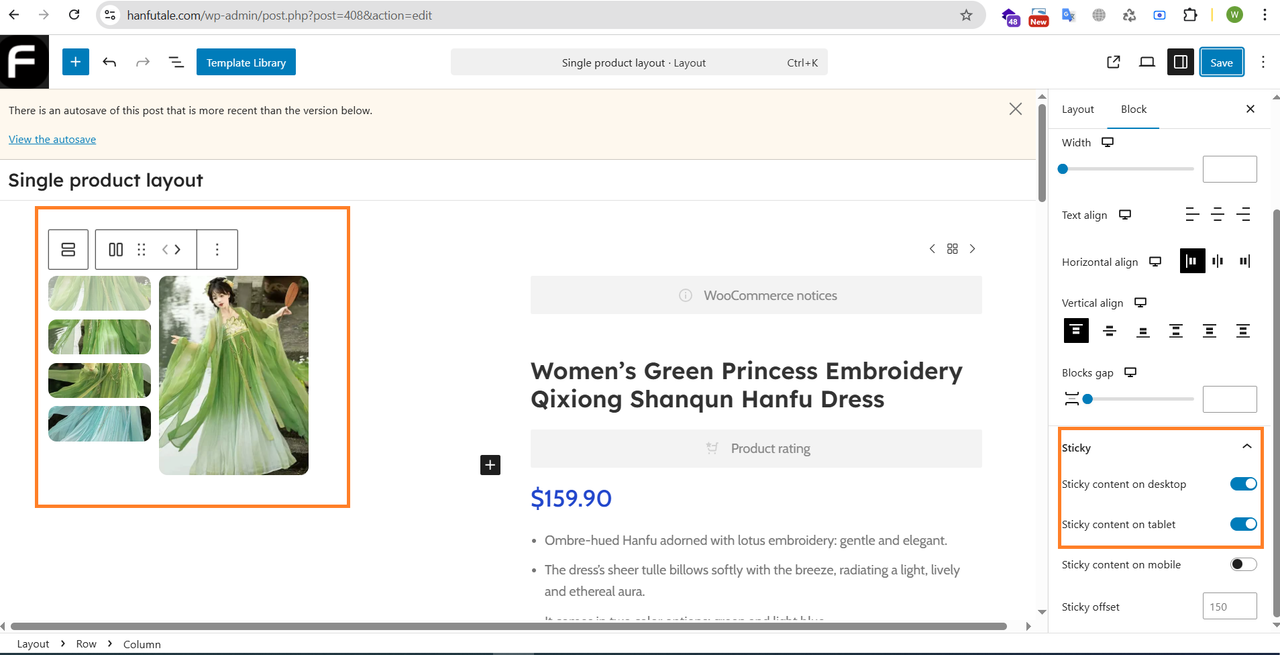Collapse the Sticky panel section
The height and width of the screenshot is (655, 1280).
[1246, 447]
